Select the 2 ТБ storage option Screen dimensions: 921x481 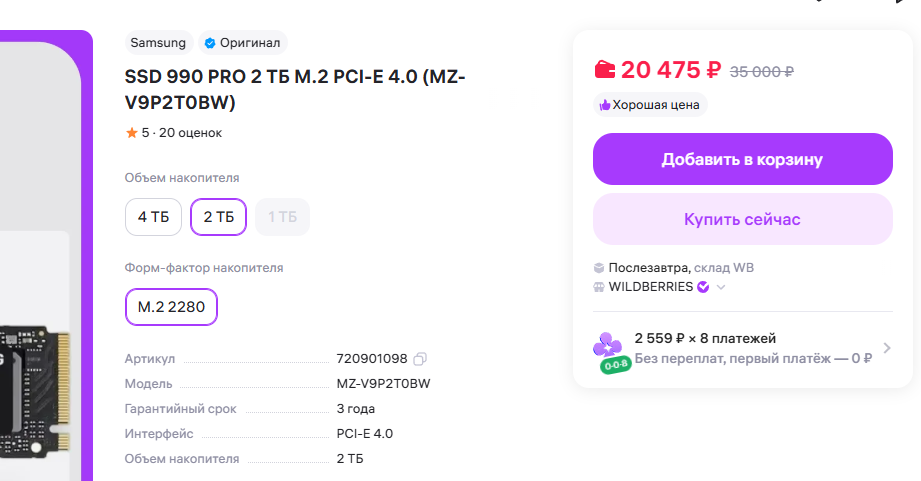(x=218, y=216)
